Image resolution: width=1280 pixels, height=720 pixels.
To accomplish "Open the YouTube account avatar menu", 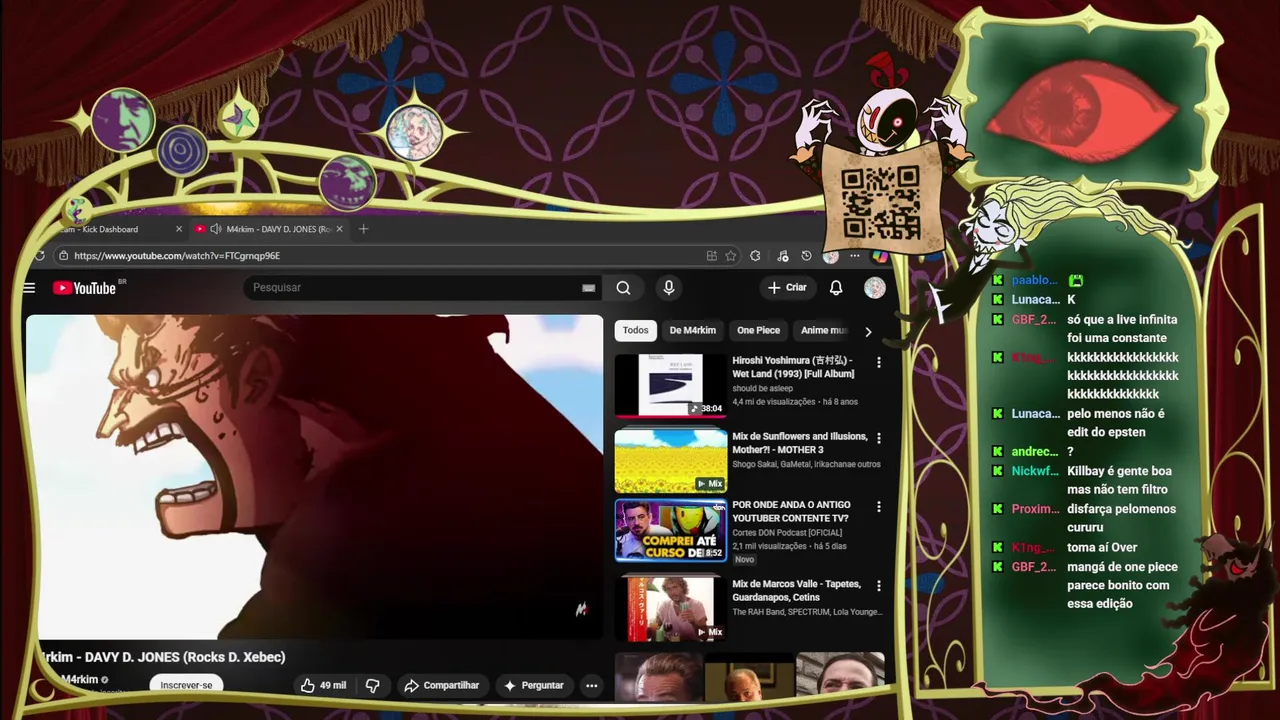I will coord(875,288).
